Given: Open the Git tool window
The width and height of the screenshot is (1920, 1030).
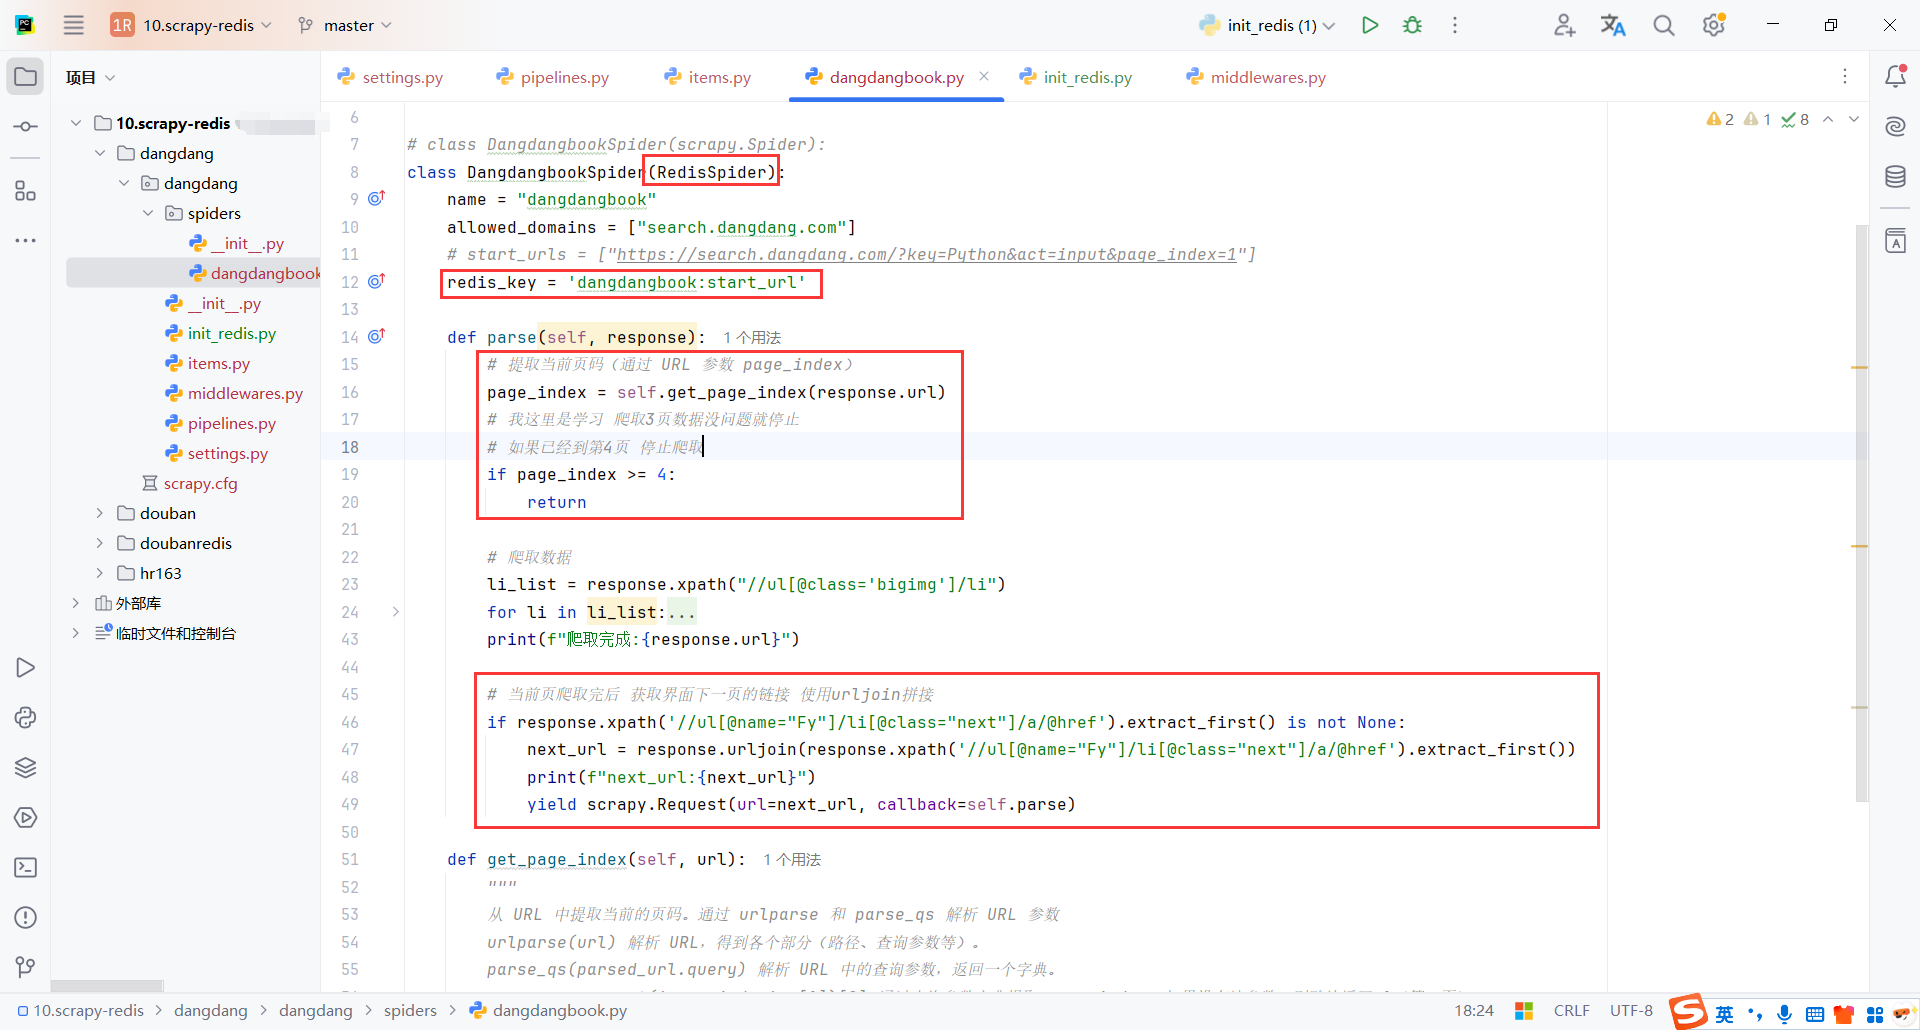Looking at the screenshot, I should tap(26, 967).
